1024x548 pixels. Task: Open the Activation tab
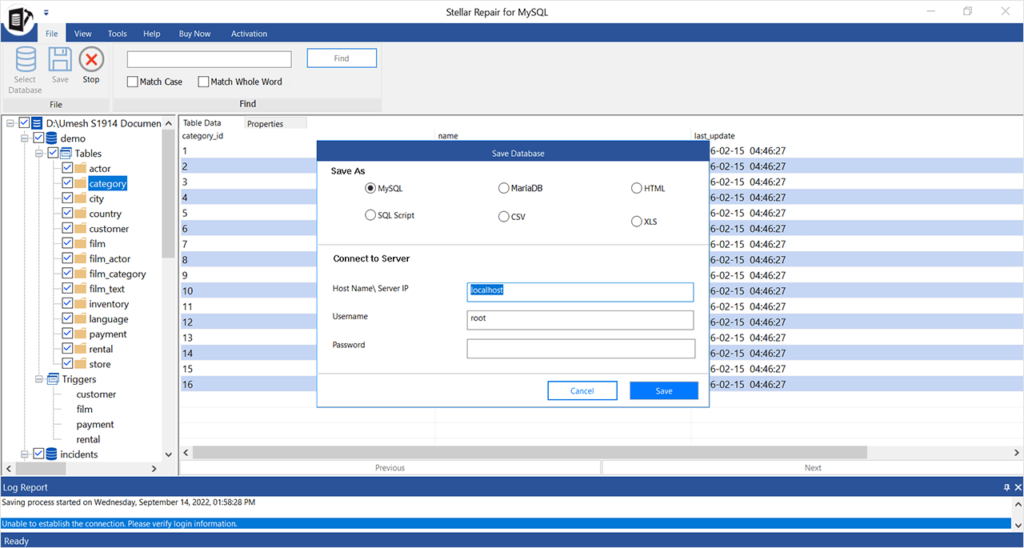point(249,34)
